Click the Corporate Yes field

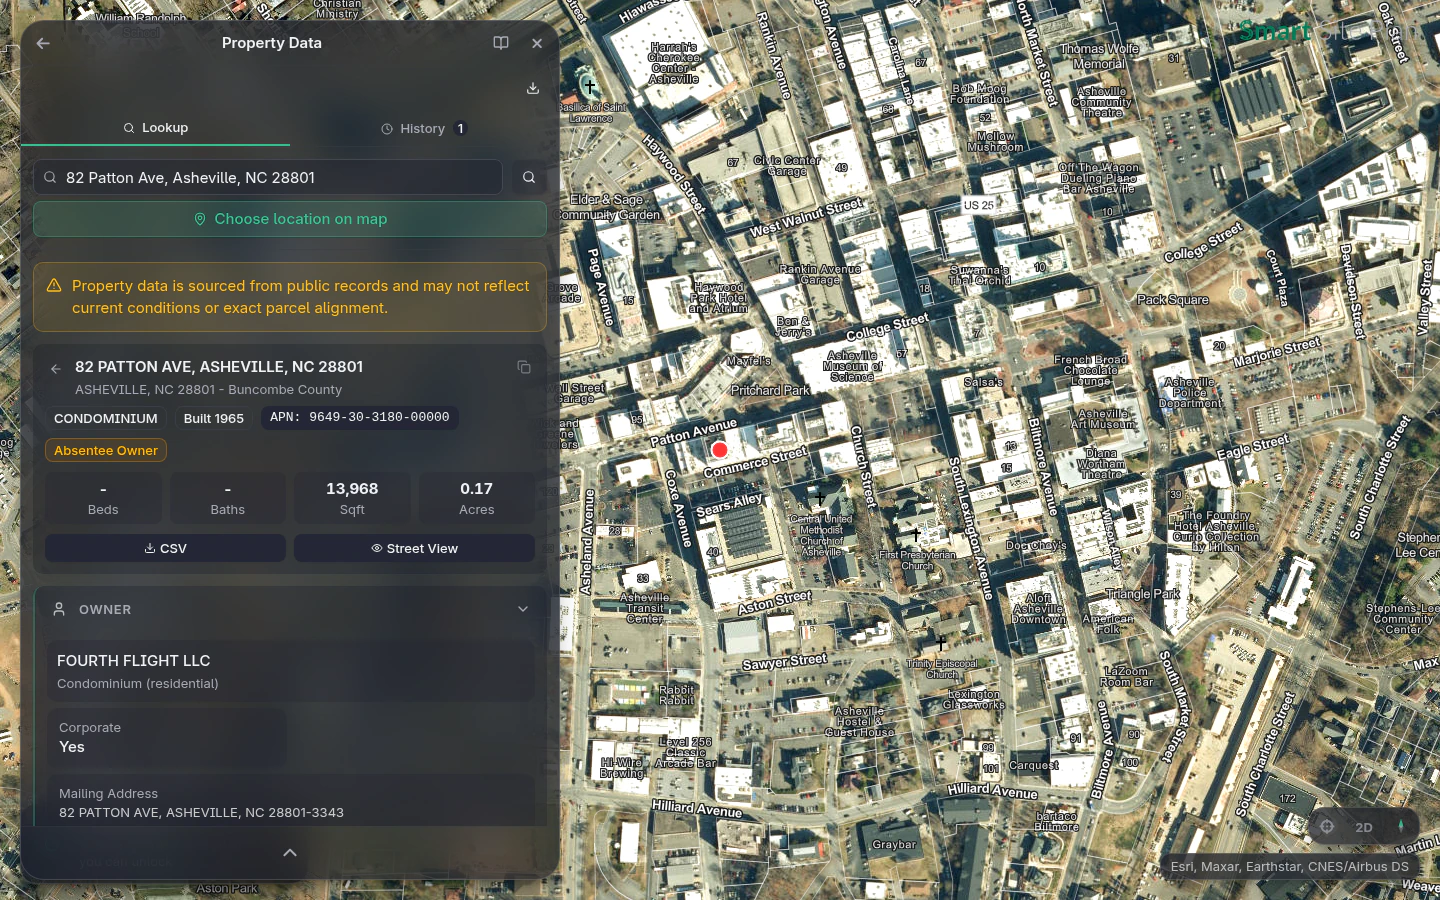(167, 738)
